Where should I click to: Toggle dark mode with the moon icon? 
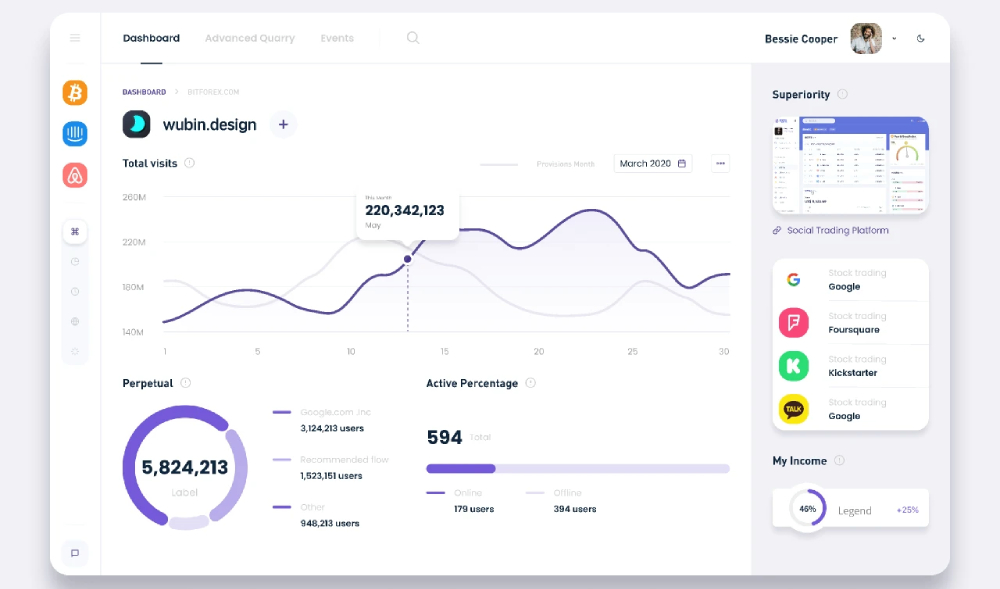[x=921, y=38]
